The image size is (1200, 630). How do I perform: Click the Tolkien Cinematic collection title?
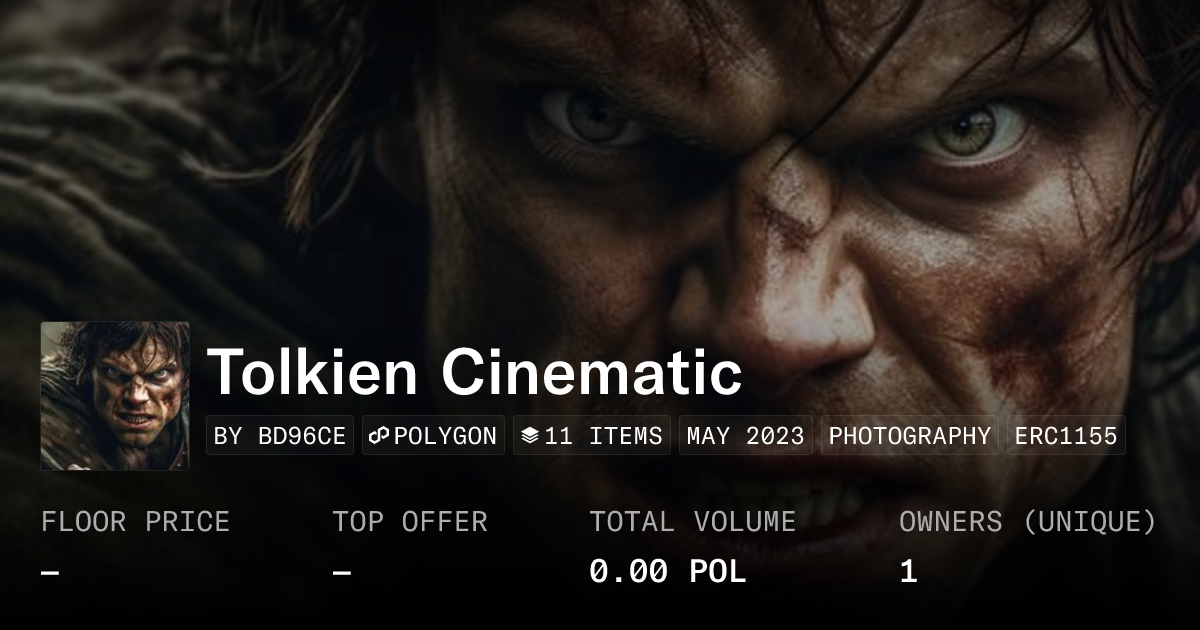click(474, 372)
